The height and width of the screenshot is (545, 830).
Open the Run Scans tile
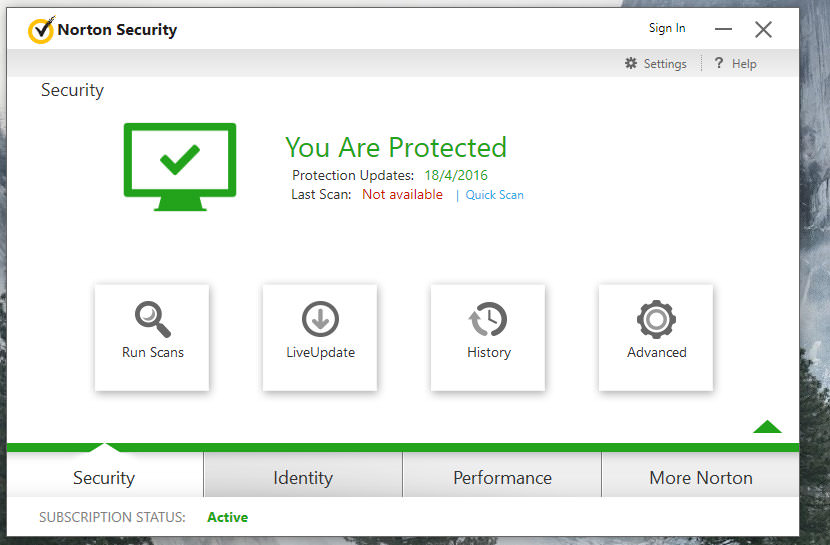pyautogui.click(x=152, y=338)
